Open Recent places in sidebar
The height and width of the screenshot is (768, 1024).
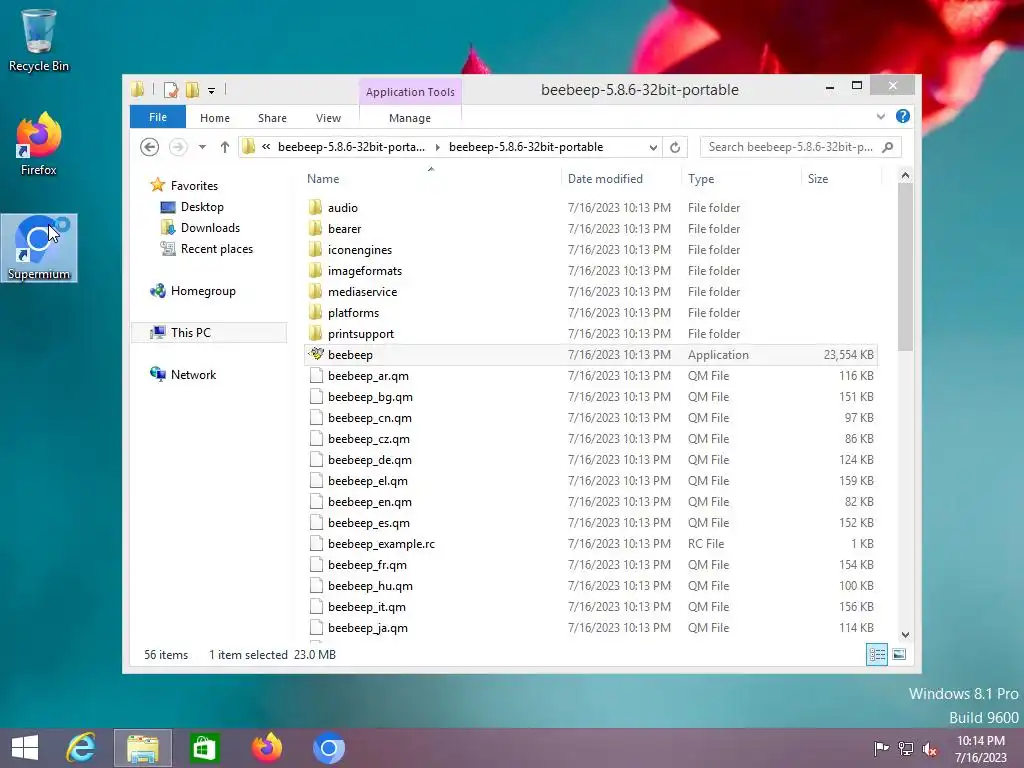[216, 248]
